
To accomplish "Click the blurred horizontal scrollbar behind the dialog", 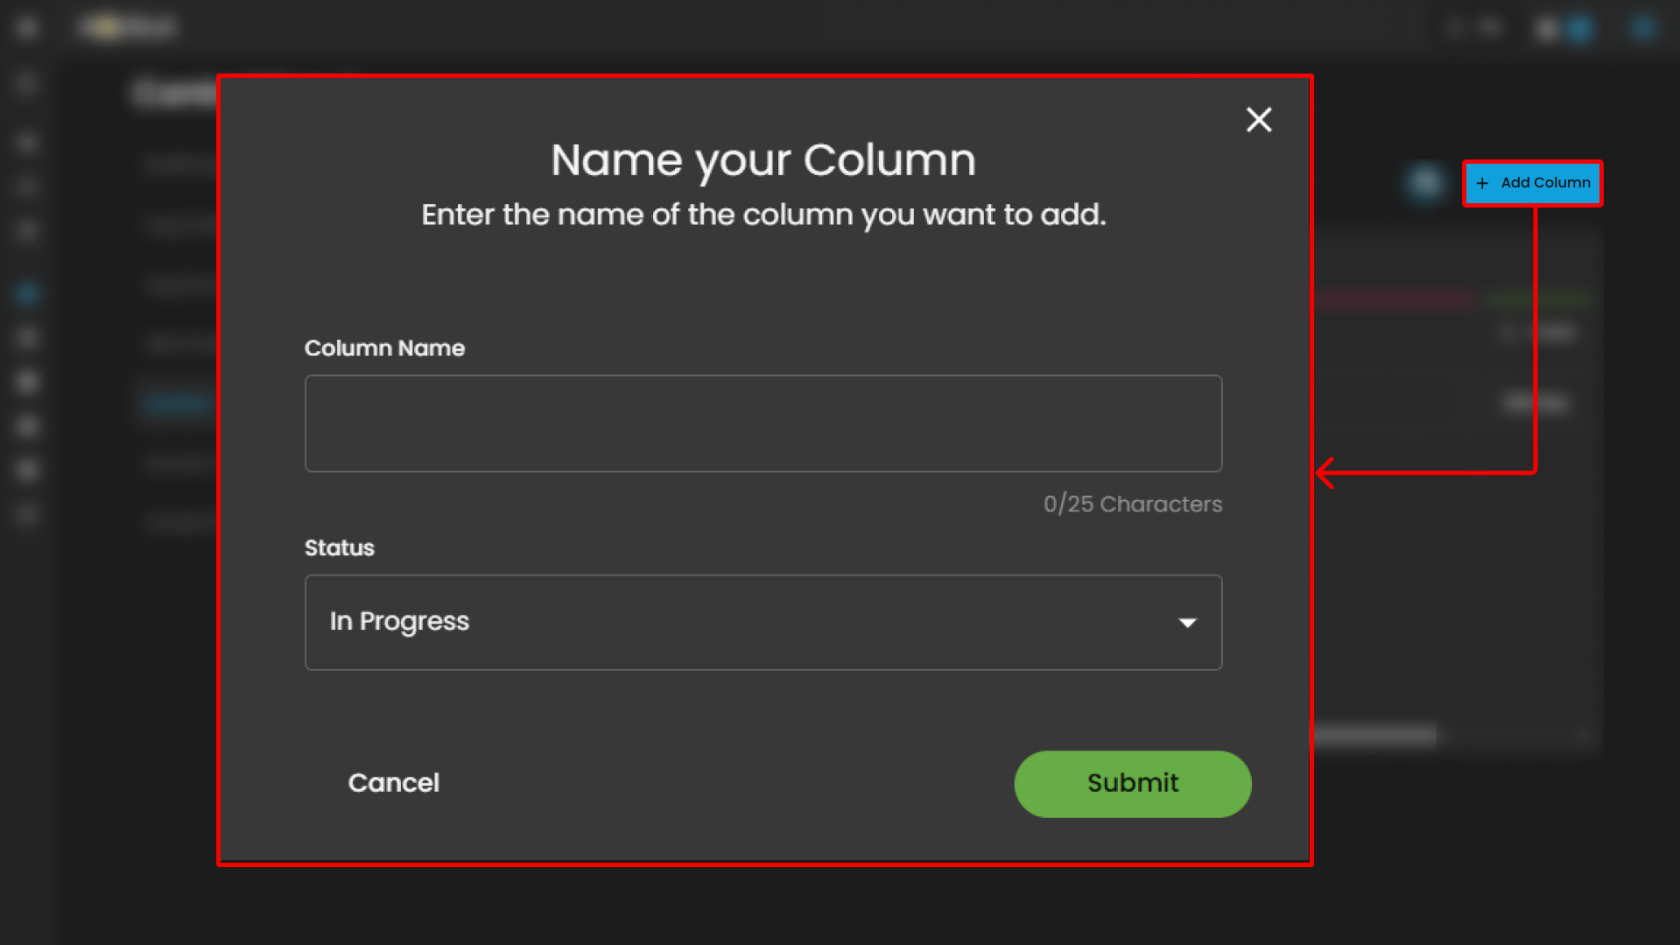I will pyautogui.click(x=1375, y=736).
